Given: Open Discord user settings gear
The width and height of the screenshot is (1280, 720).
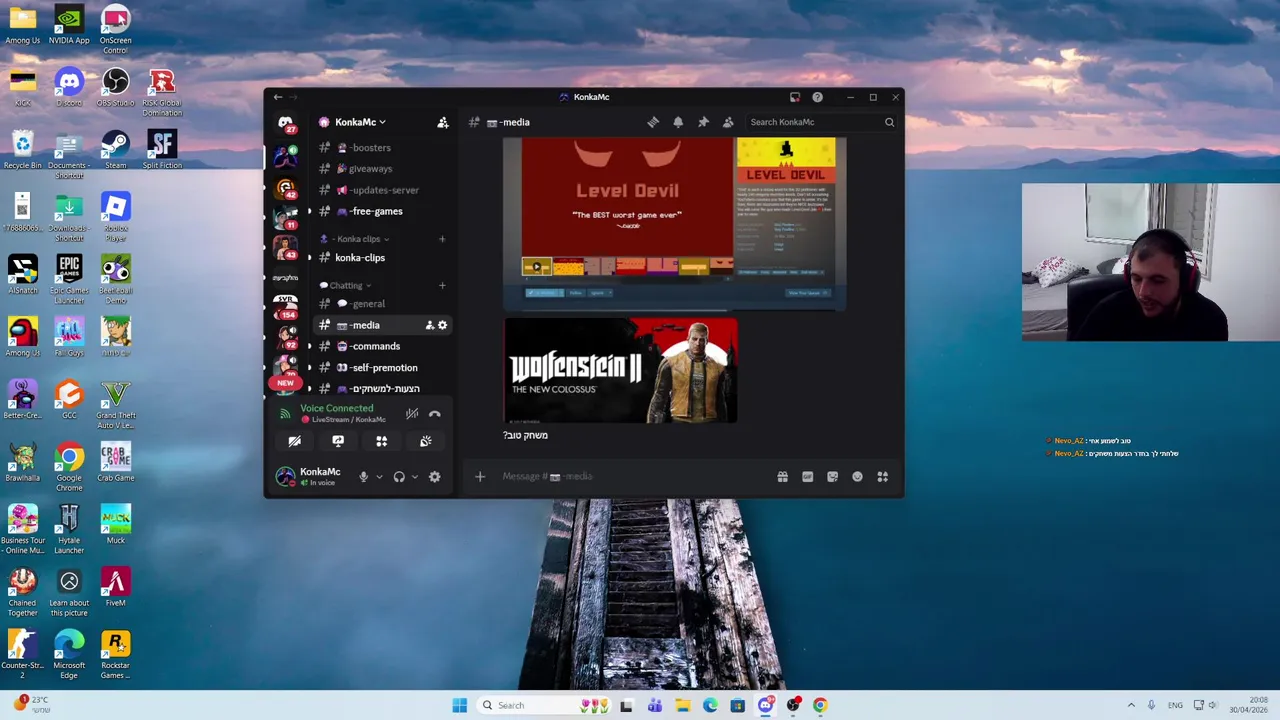Looking at the screenshot, I should (435, 477).
